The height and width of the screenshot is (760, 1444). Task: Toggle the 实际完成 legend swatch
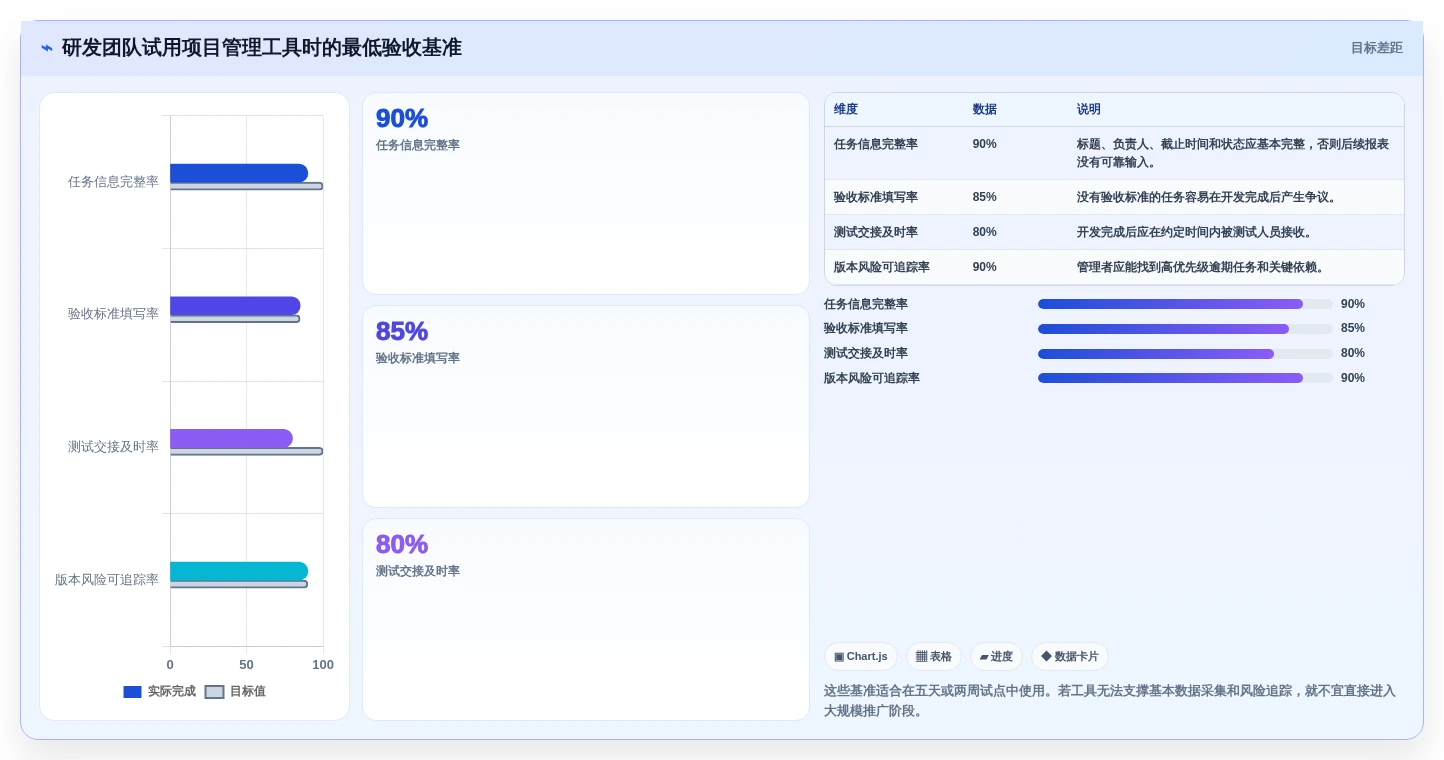coord(132,691)
